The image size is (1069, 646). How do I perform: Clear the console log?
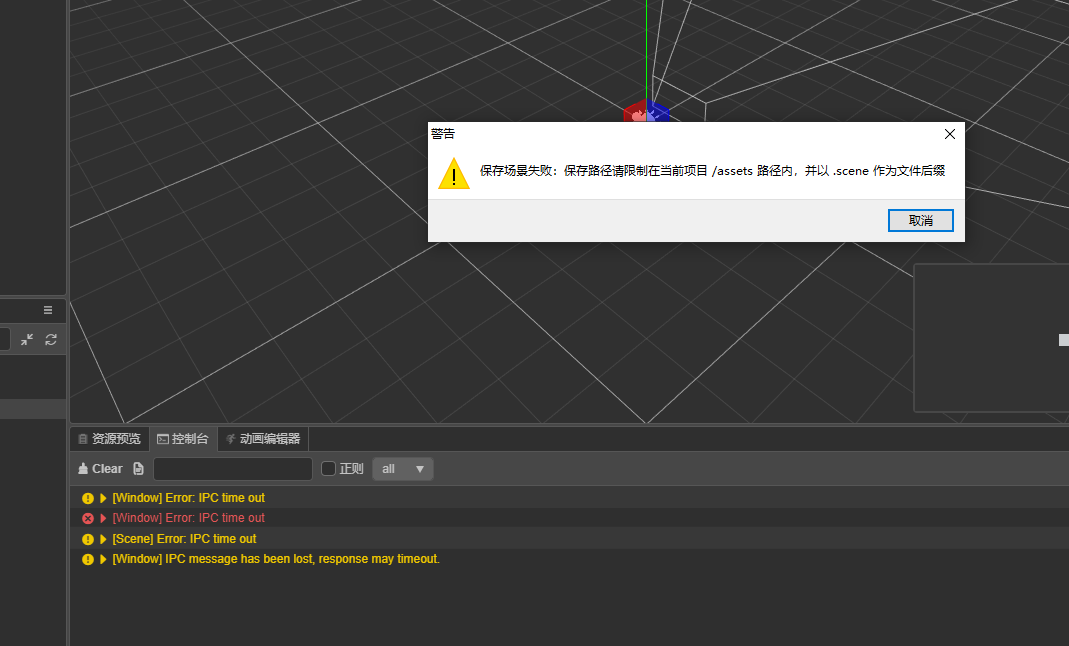point(100,469)
